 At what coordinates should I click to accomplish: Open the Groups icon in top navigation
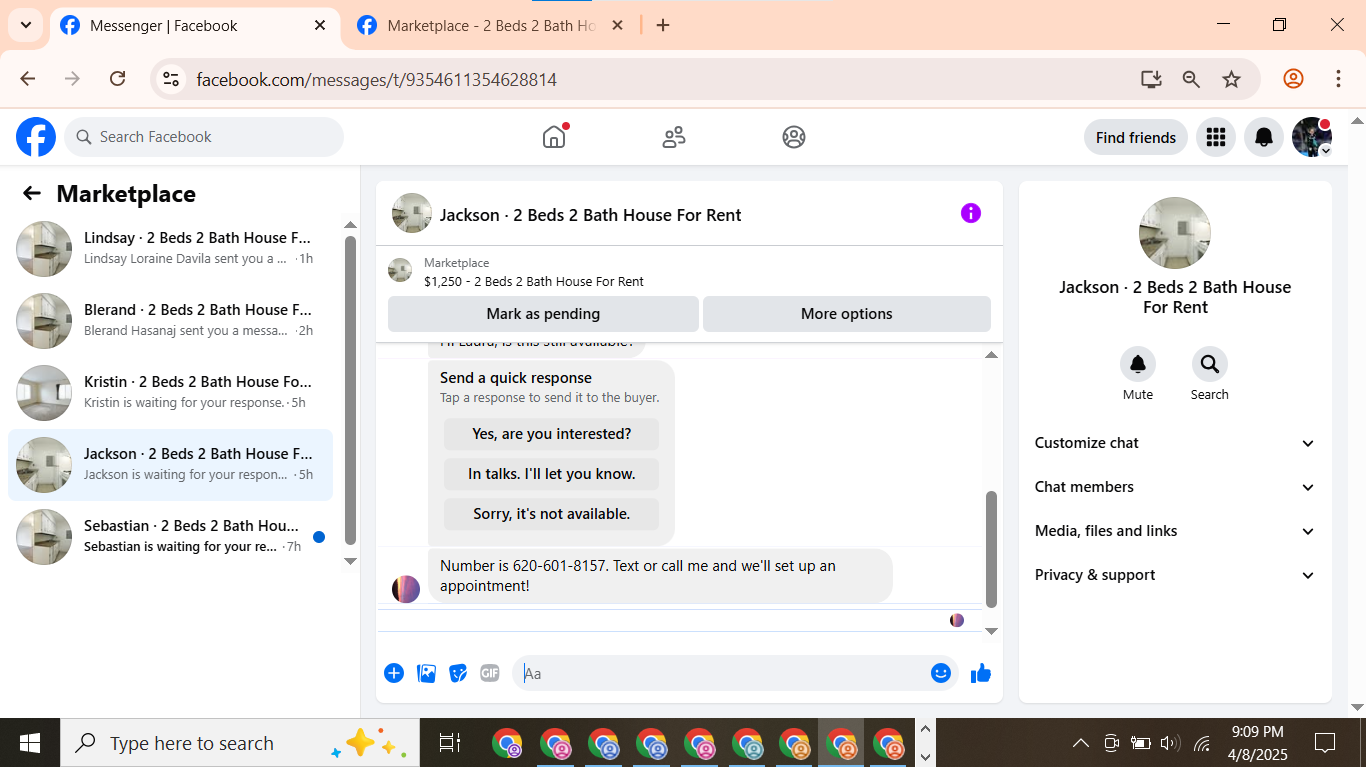pos(794,137)
